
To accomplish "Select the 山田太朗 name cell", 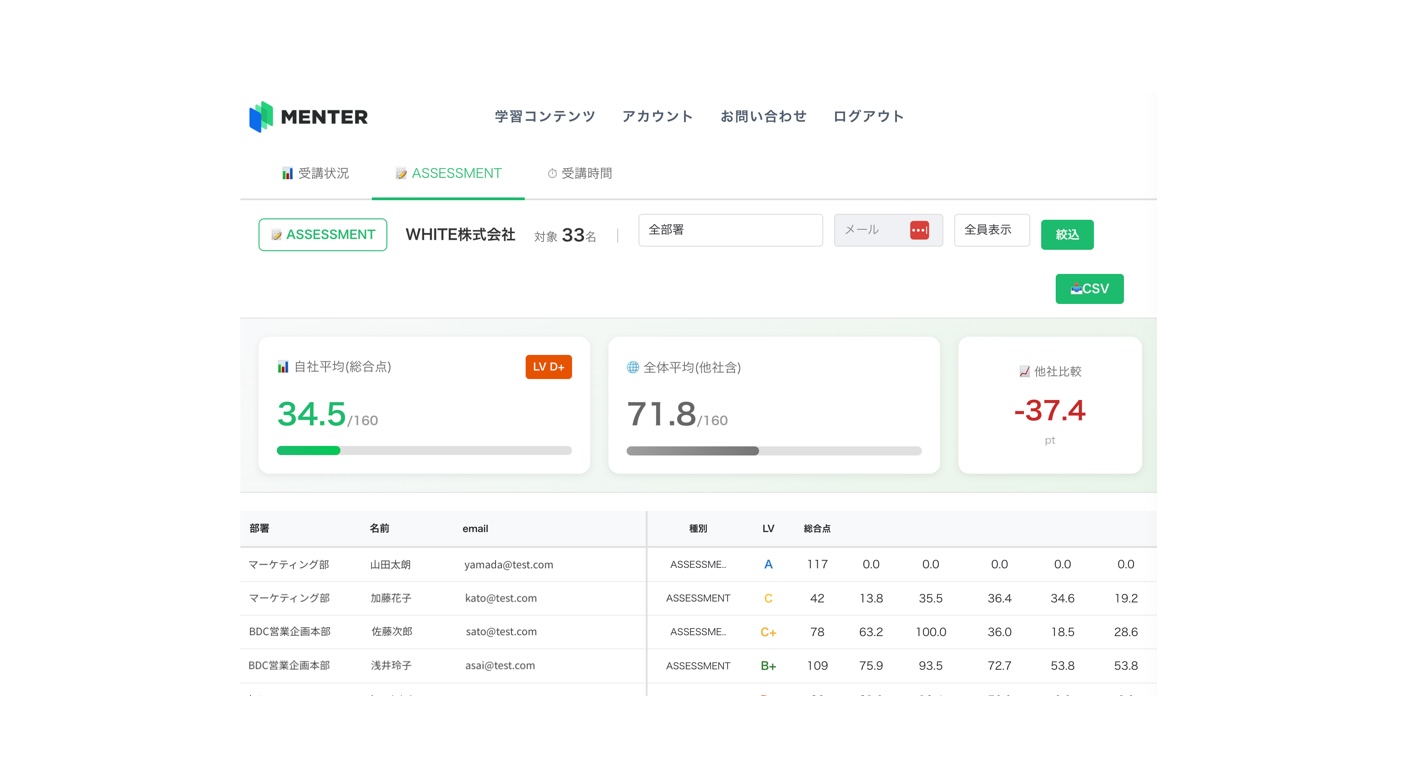I will (390, 565).
